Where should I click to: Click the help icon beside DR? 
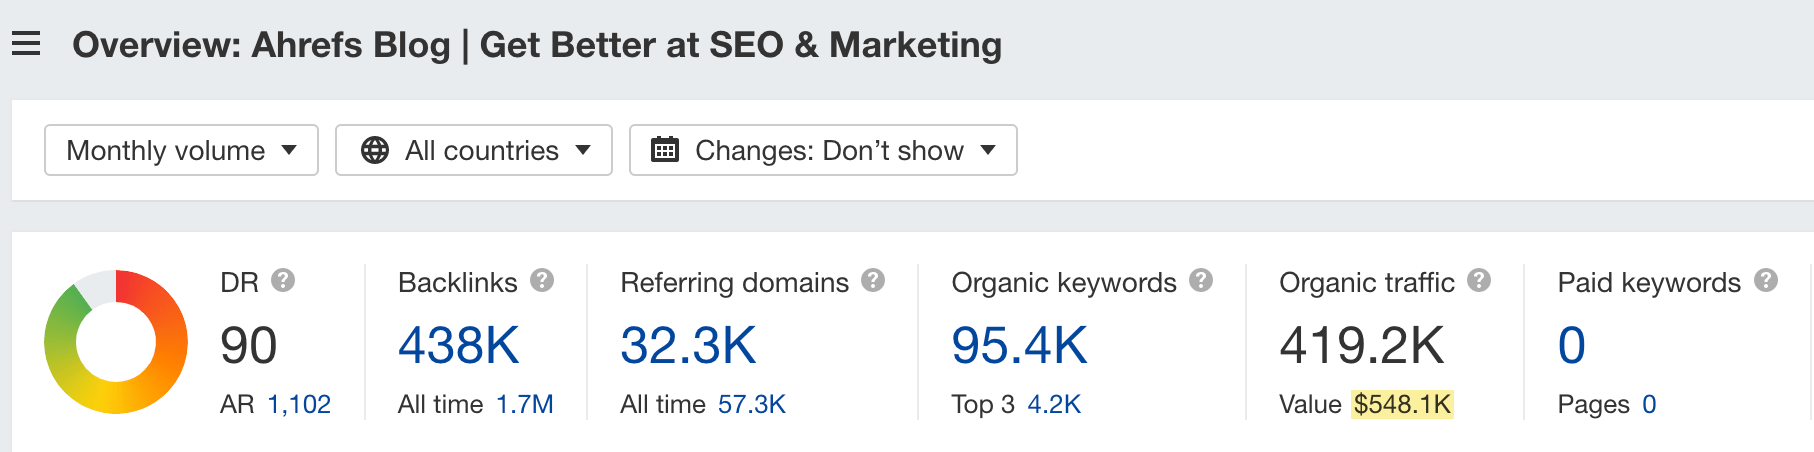(x=283, y=280)
